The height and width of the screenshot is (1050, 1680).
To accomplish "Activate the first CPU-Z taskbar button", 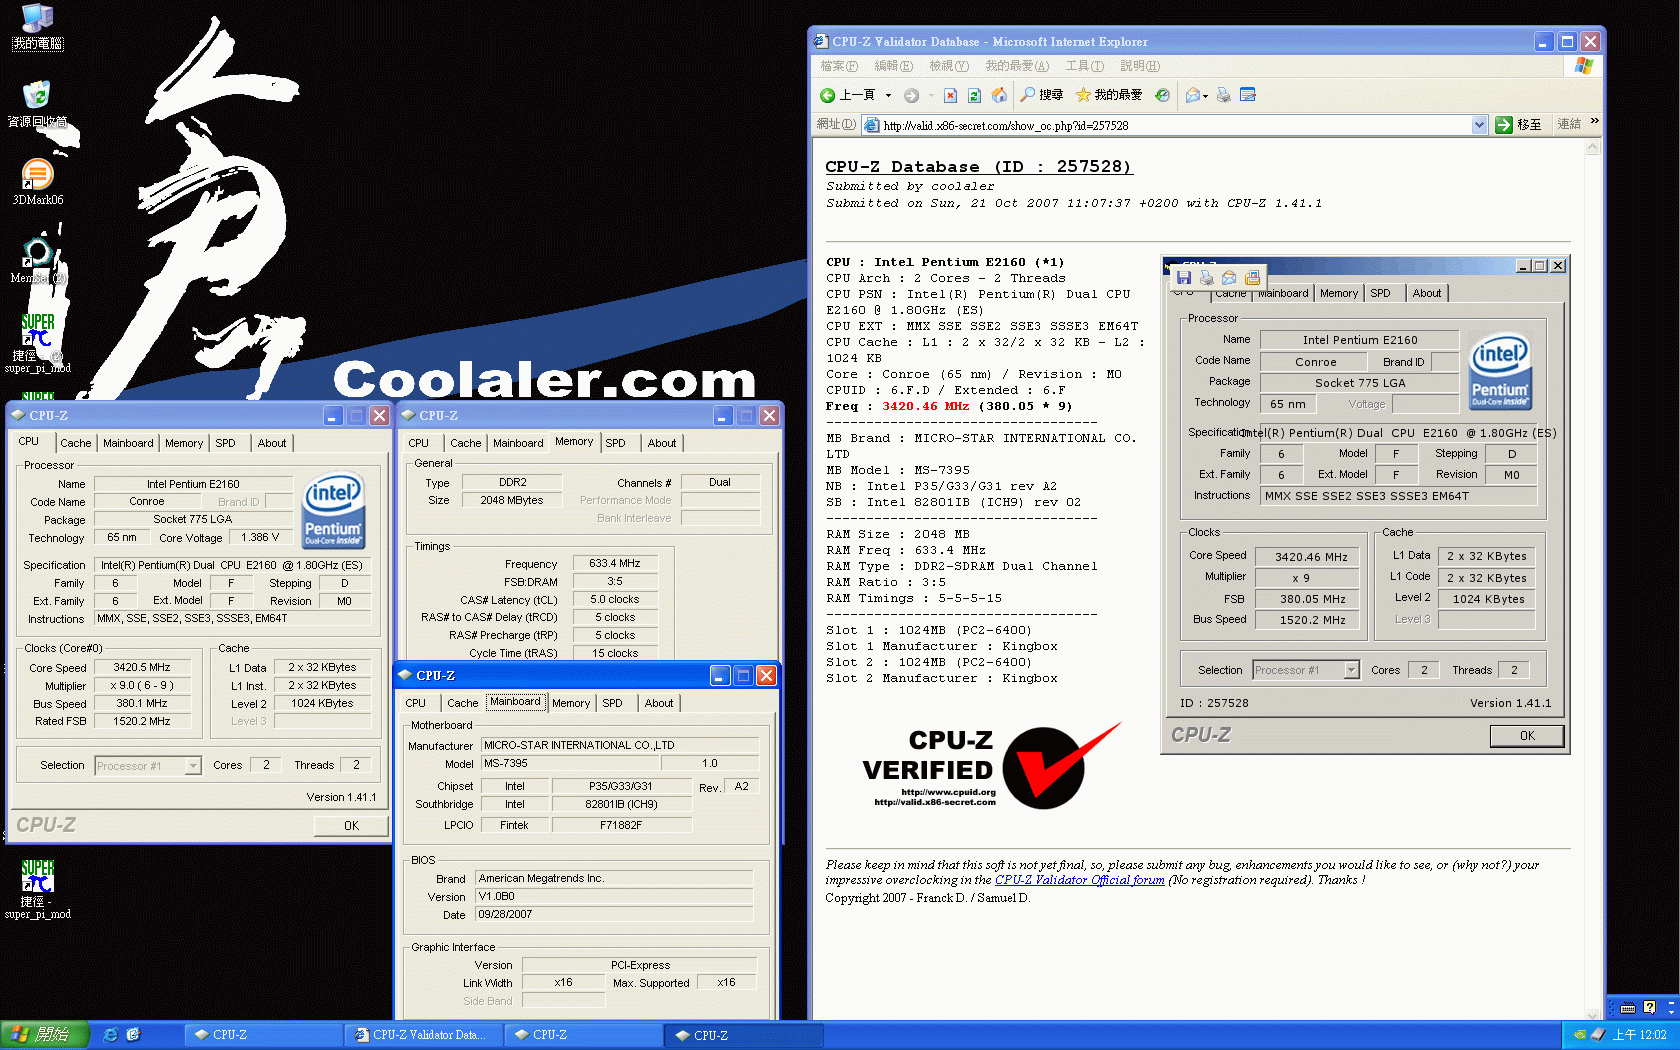I will point(264,1035).
